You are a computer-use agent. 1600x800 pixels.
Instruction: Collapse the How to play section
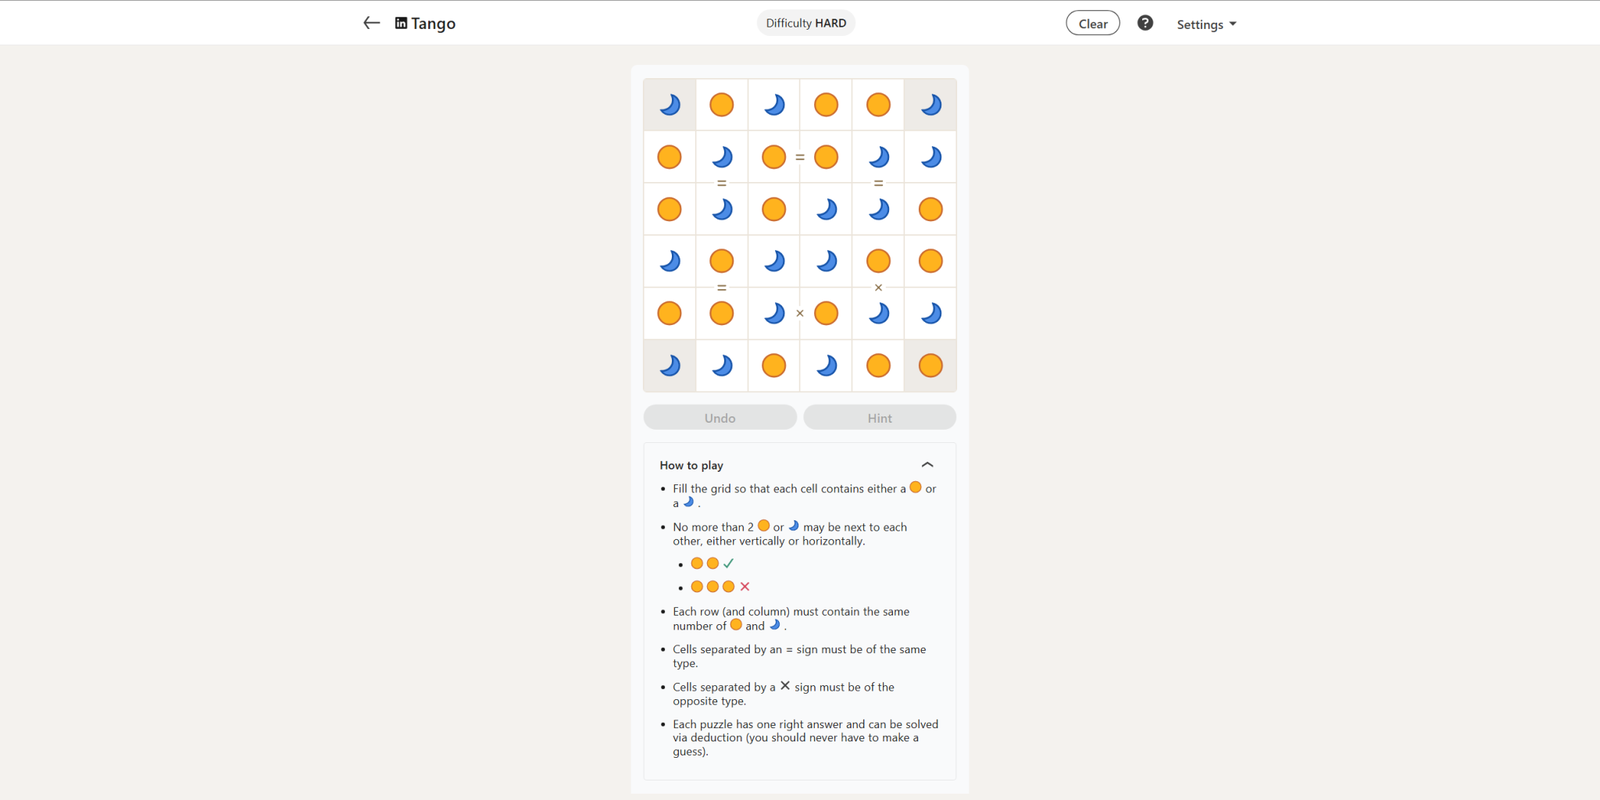point(927,465)
